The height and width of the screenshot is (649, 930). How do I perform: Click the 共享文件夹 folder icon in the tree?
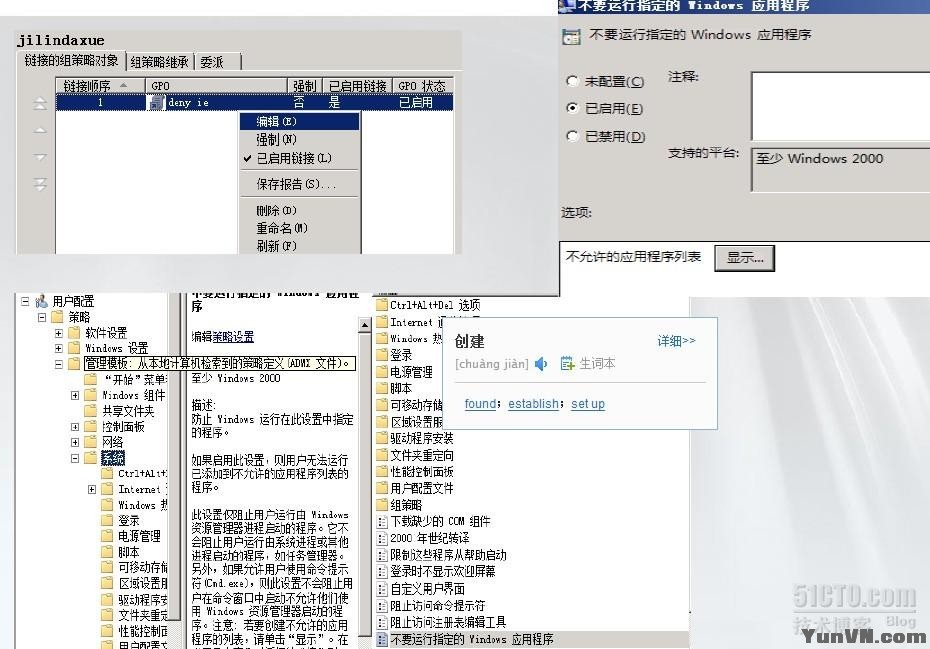point(91,411)
